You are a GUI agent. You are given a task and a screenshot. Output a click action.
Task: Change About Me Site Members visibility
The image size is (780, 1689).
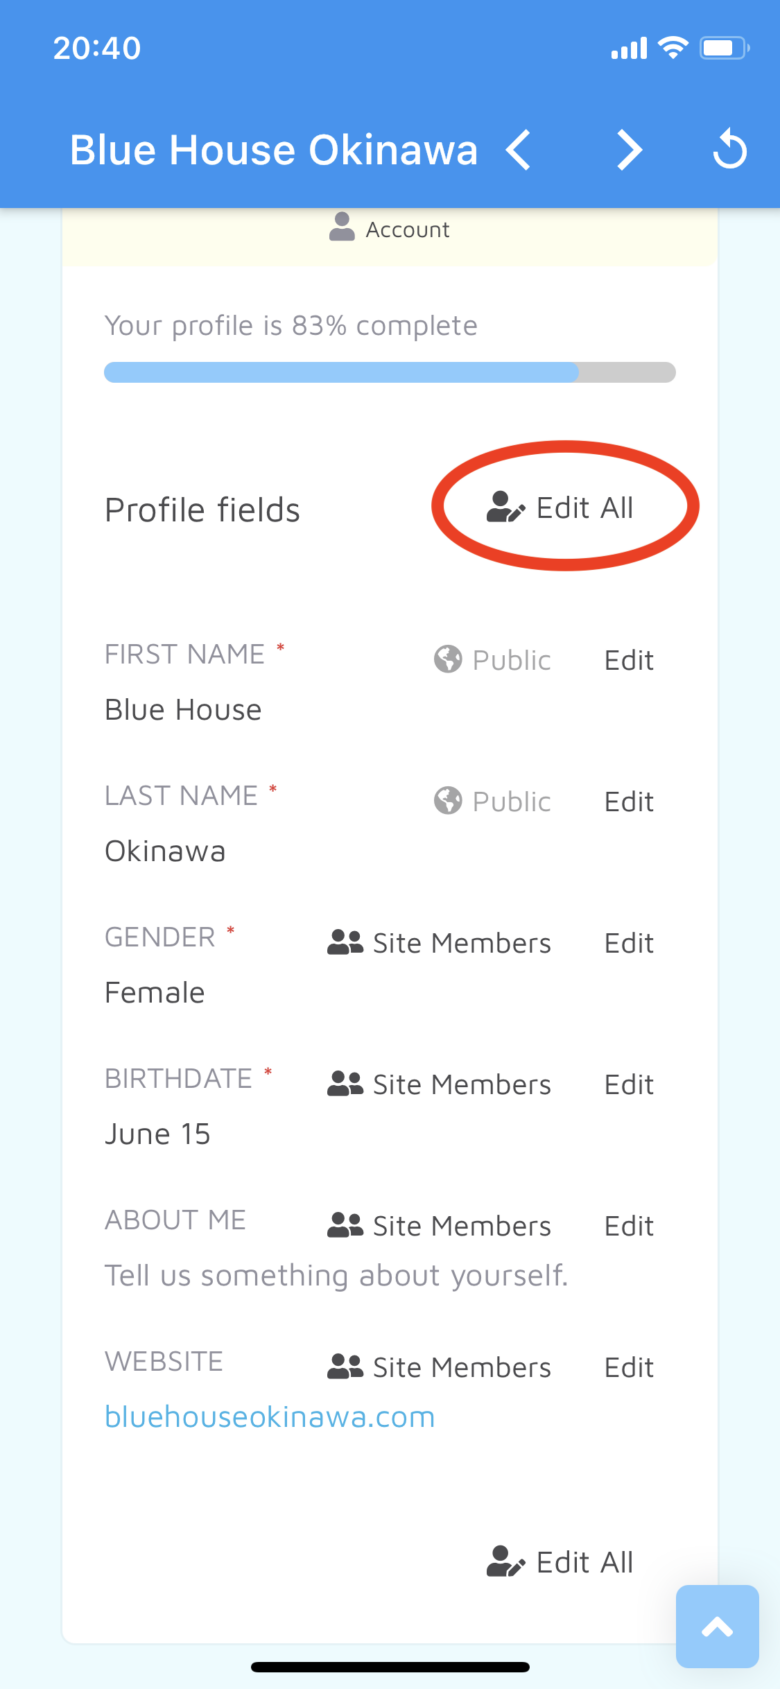coord(440,1226)
